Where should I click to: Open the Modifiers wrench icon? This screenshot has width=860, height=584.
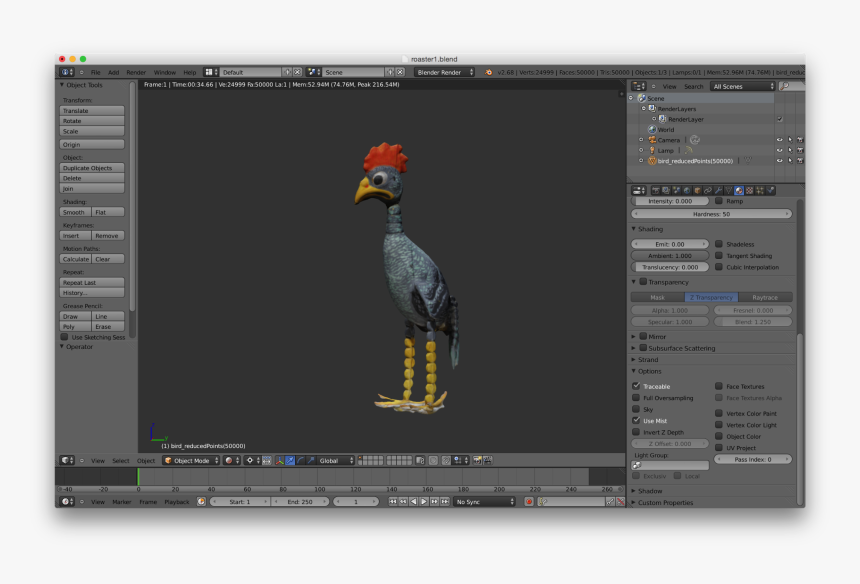coord(718,189)
